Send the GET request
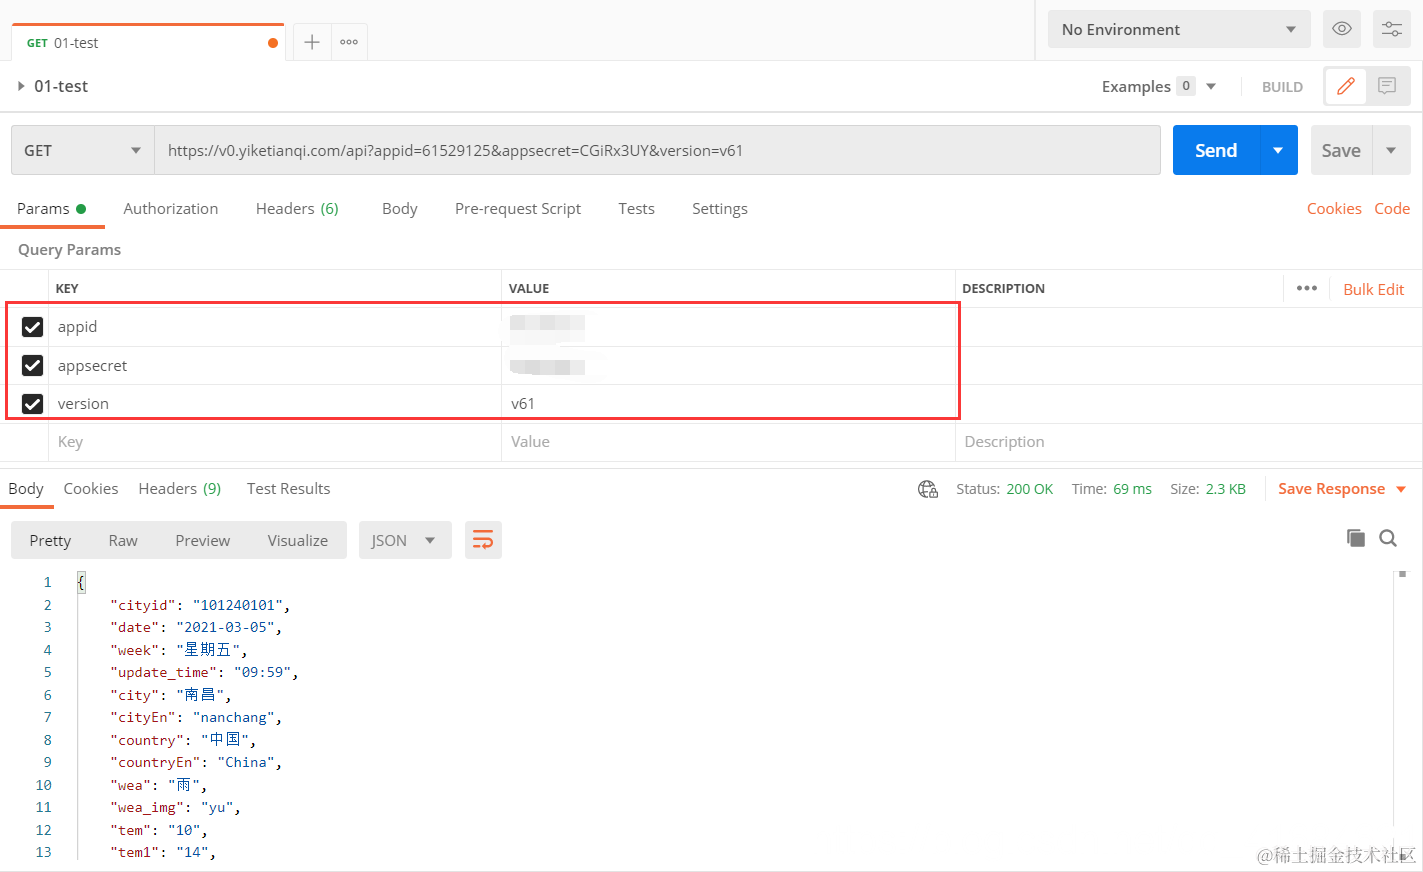 click(x=1216, y=150)
